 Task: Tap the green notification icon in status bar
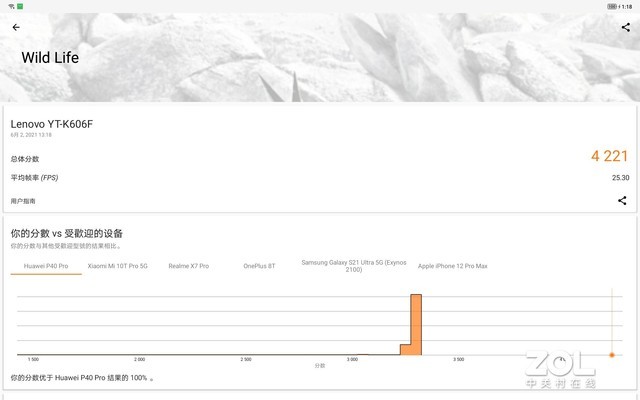20,6
